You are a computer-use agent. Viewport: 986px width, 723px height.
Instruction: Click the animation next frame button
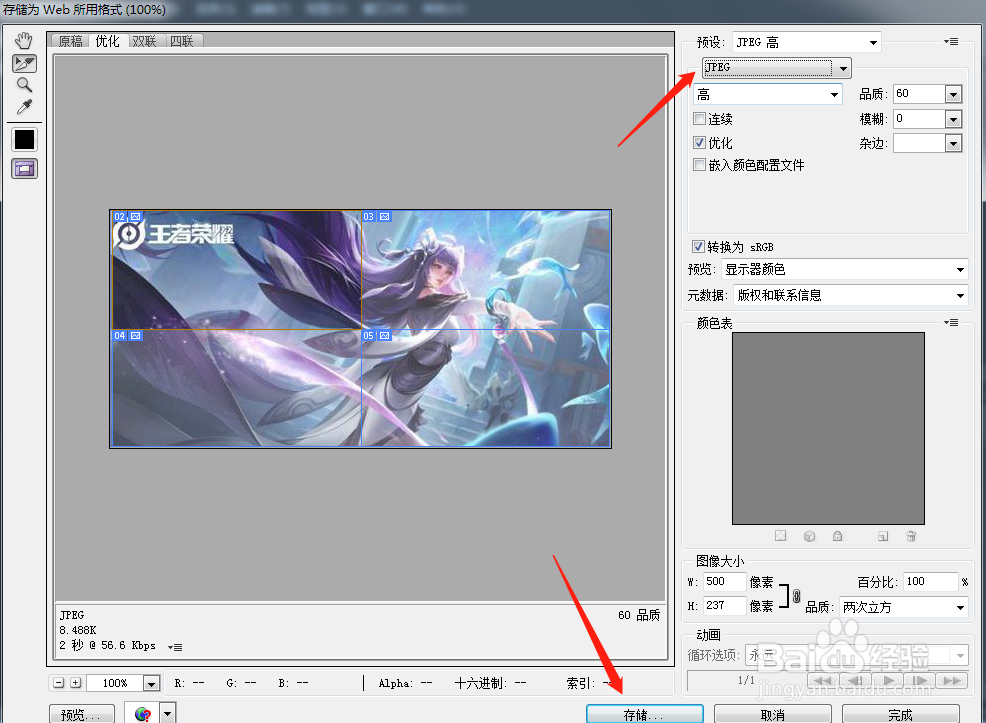click(919, 680)
